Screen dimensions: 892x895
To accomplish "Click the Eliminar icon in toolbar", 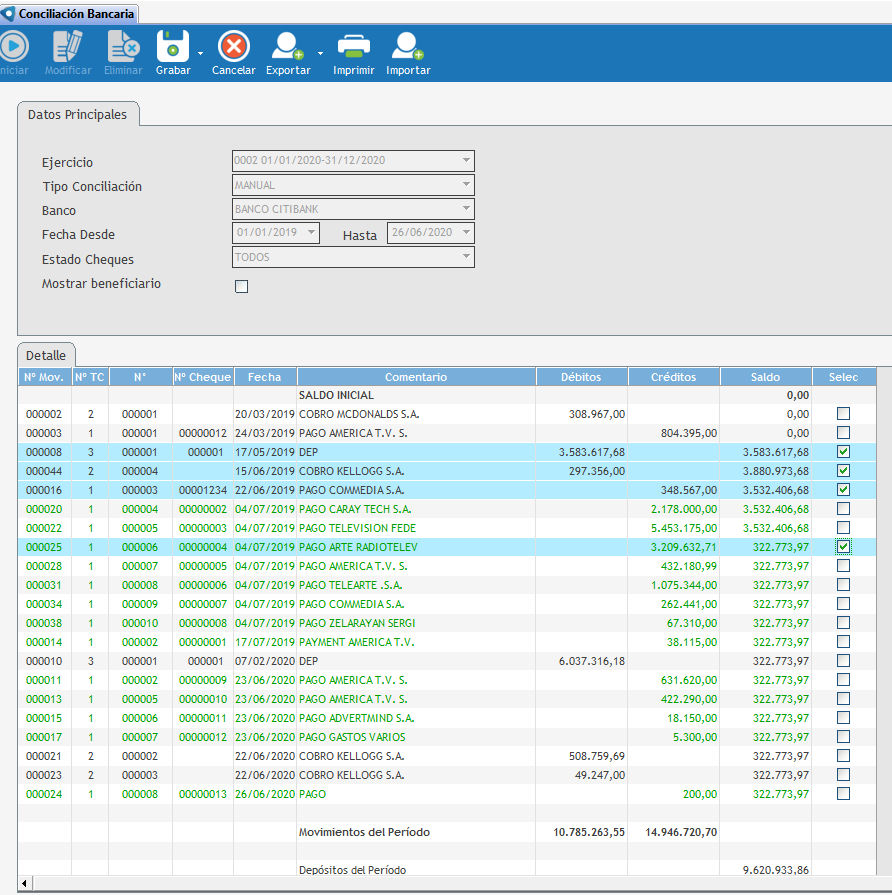I will pyautogui.click(x=123, y=46).
